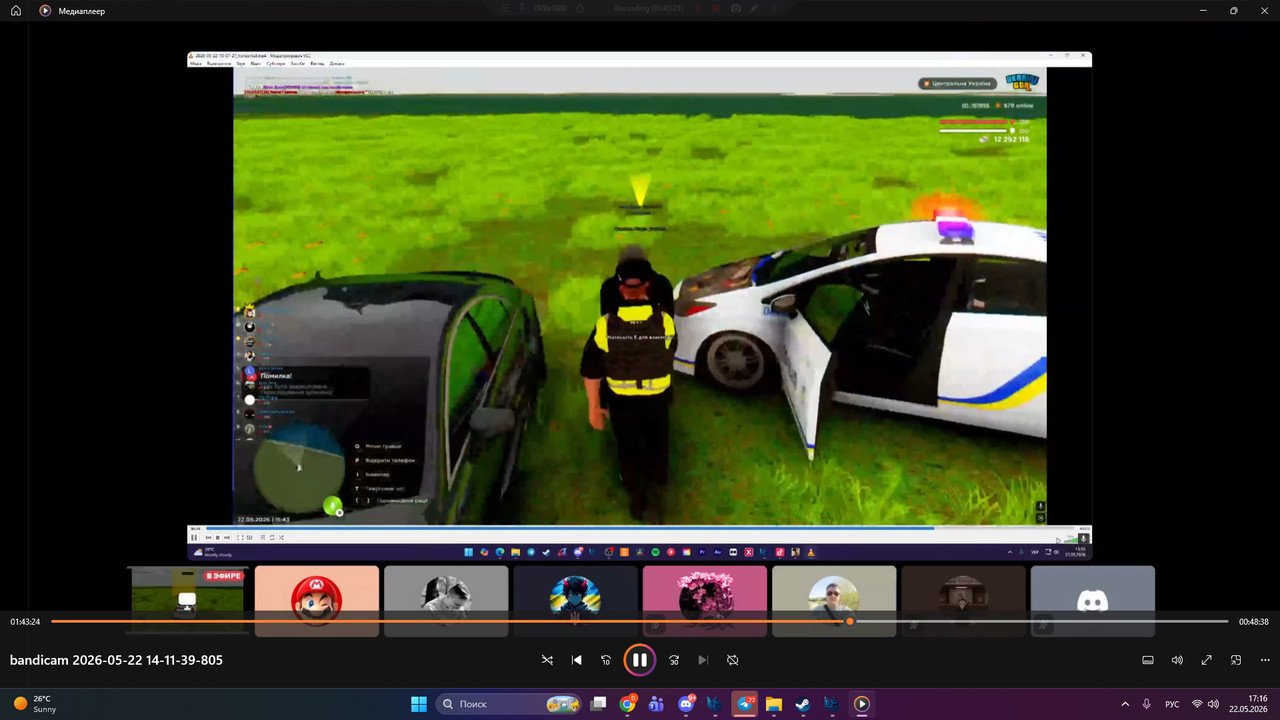This screenshot has height=720, width=1280.
Task: Open File Explorer from taskbar
Action: point(773,704)
